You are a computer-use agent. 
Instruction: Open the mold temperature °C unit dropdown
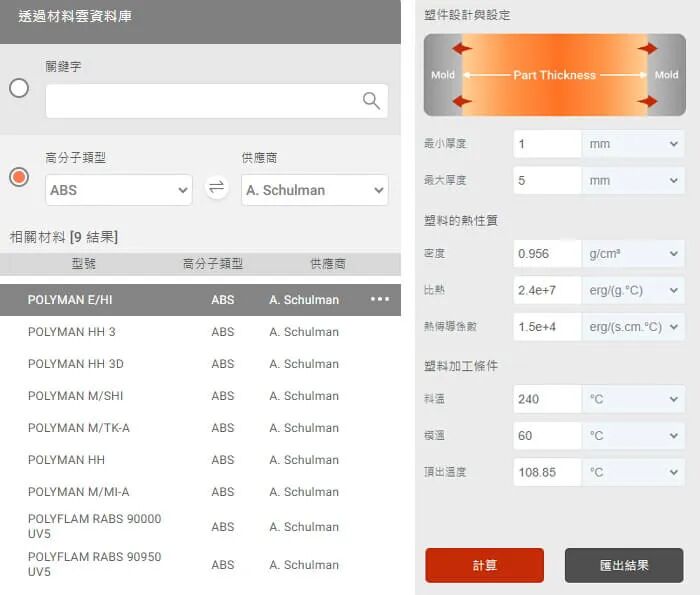click(x=633, y=436)
